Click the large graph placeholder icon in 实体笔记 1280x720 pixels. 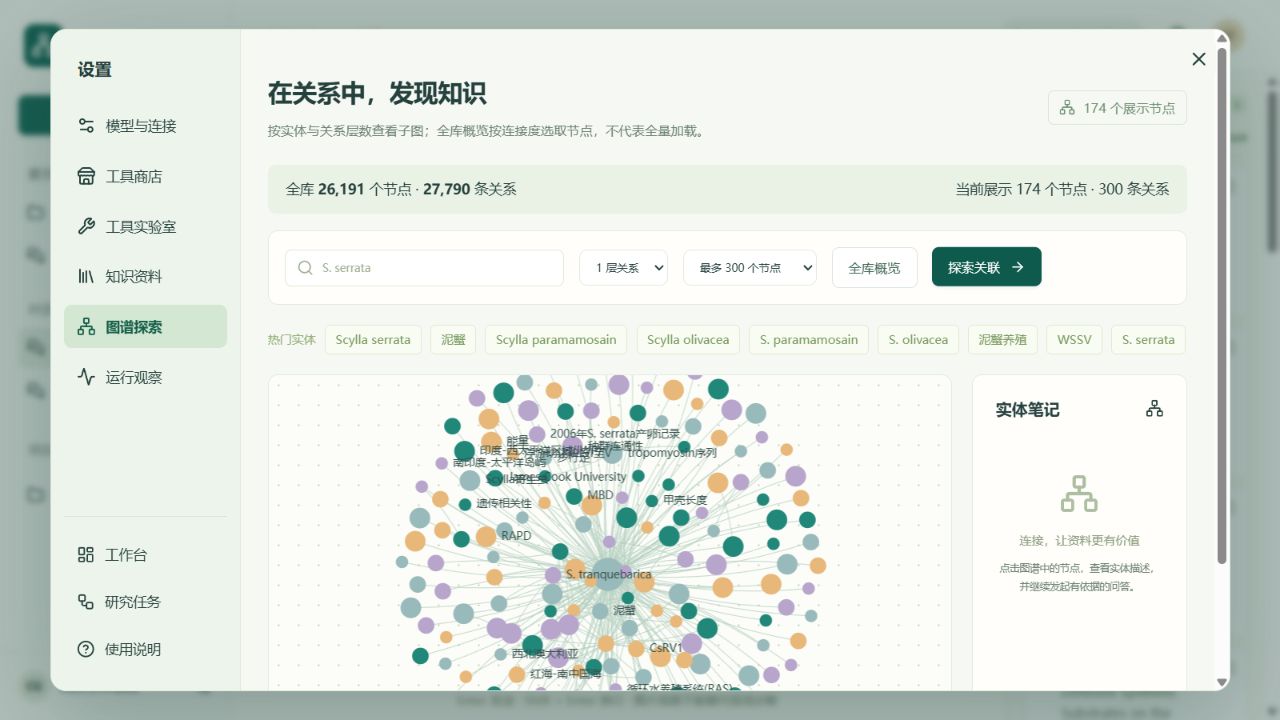1079,493
